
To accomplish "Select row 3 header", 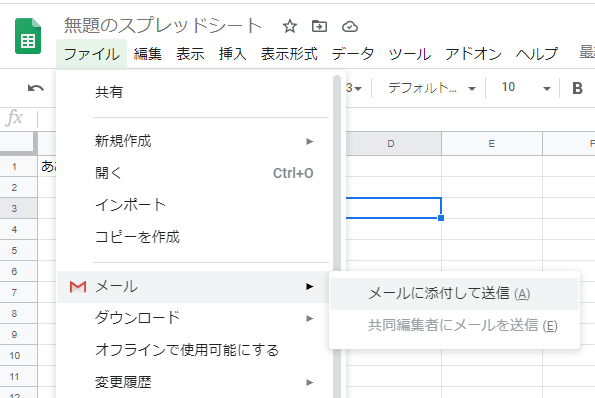I will pos(18,208).
